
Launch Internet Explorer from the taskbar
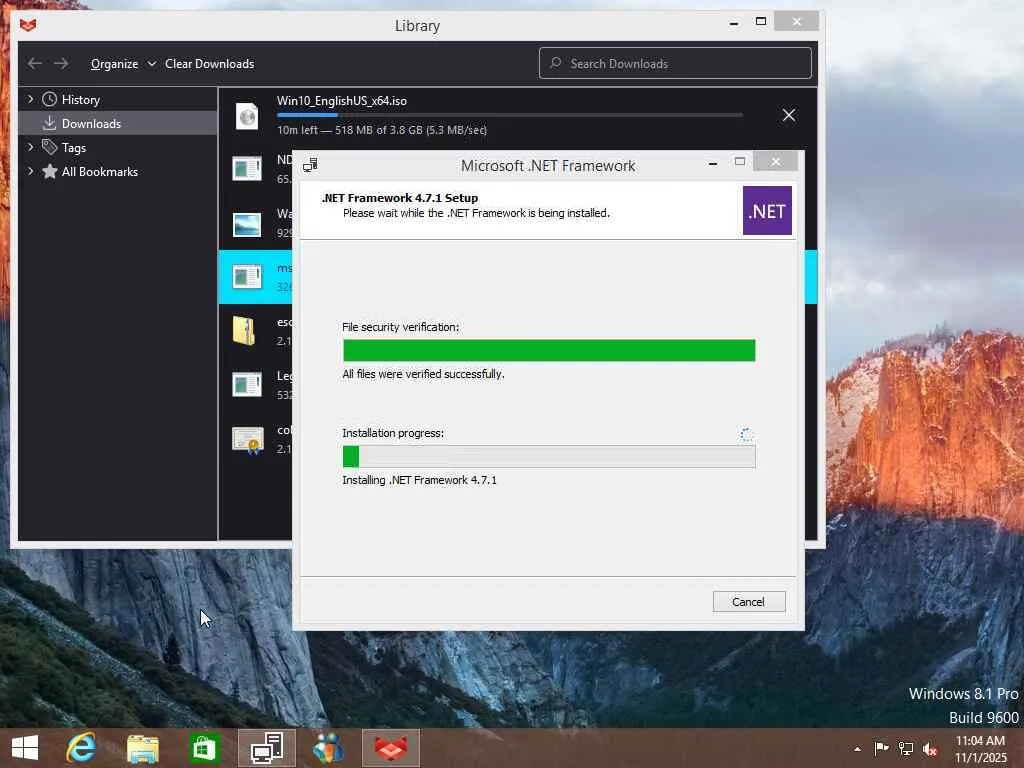81,748
